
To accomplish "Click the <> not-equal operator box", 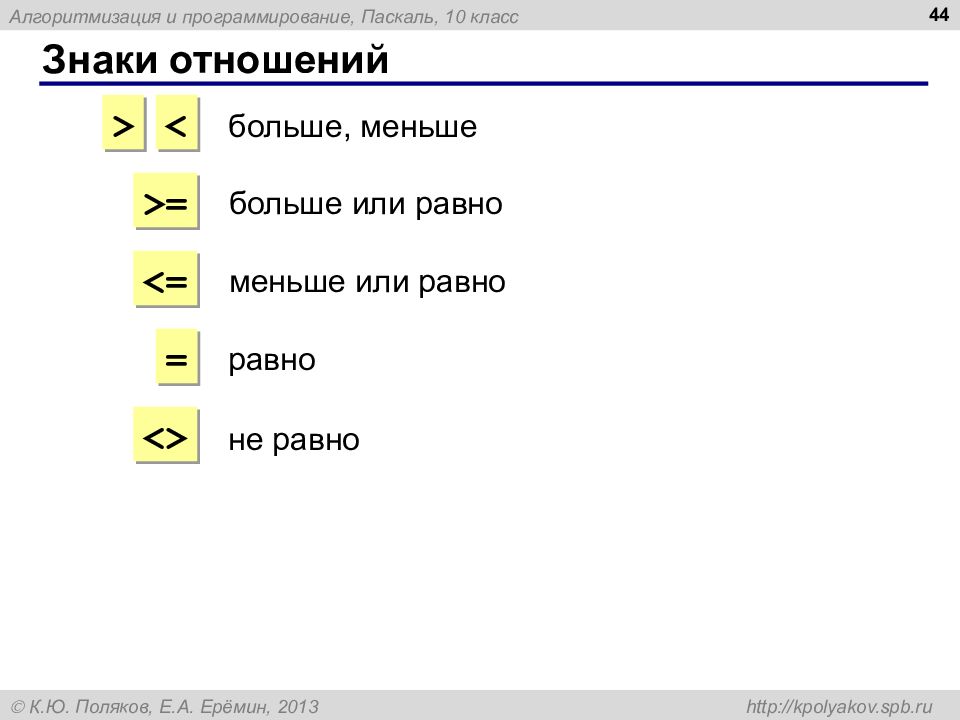I will [167, 435].
